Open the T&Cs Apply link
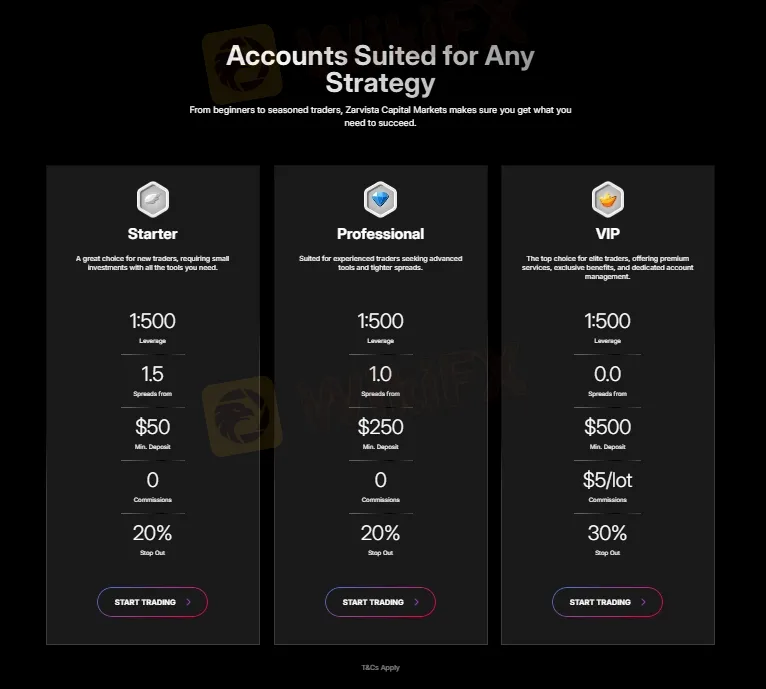The height and width of the screenshot is (689, 766). [380, 667]
